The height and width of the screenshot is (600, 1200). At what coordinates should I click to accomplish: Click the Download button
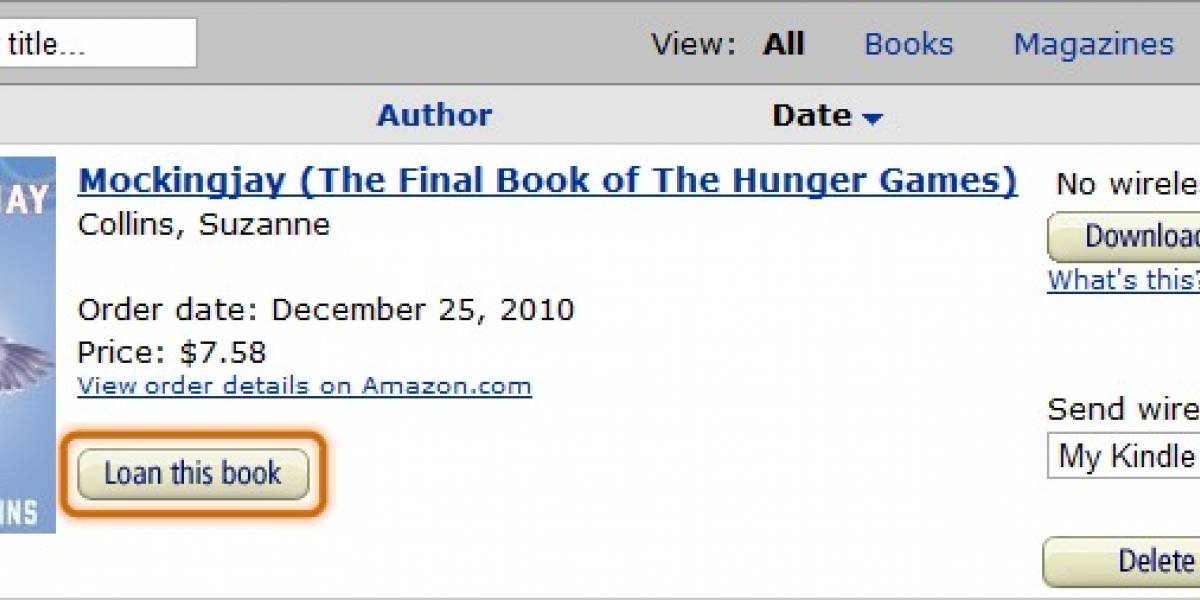pos(1124,237)
